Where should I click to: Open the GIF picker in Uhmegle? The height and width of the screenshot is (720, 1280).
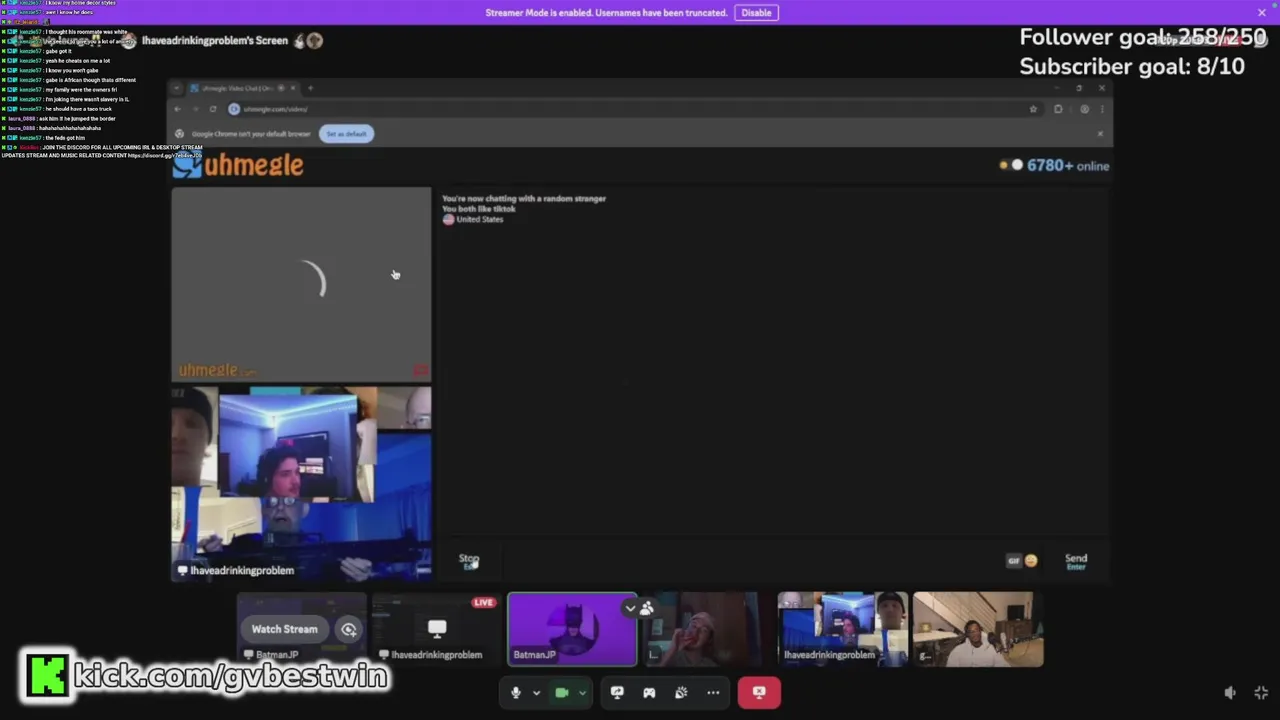tap(1013, 561)
